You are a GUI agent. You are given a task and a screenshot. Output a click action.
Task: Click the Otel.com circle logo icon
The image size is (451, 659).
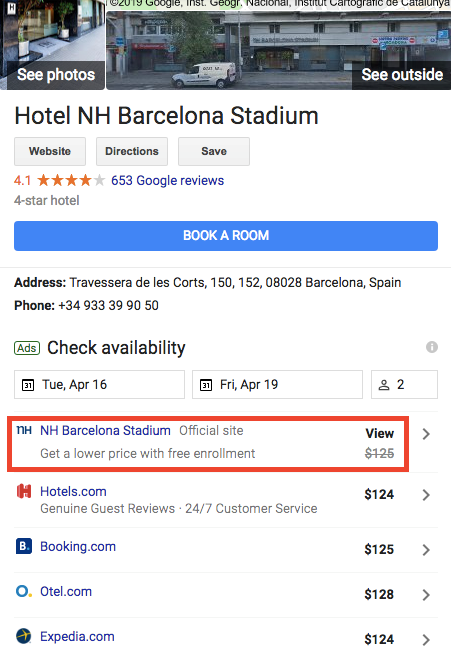(x=24, y=591)
